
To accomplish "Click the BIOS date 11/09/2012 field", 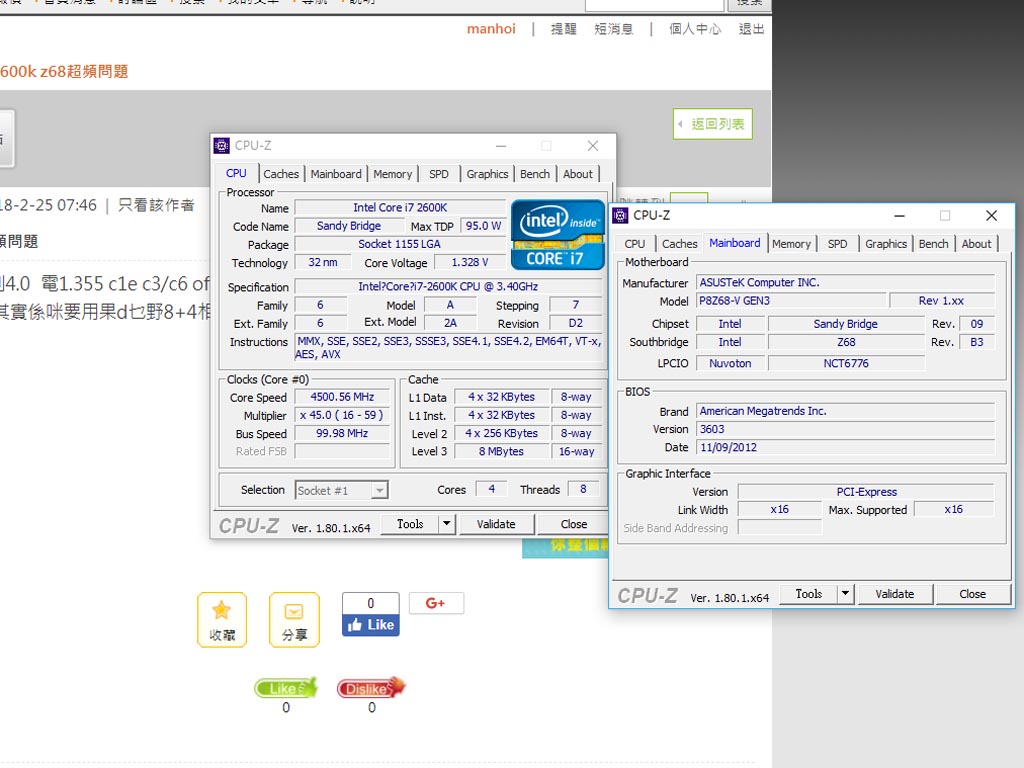I will coord(846,448).
